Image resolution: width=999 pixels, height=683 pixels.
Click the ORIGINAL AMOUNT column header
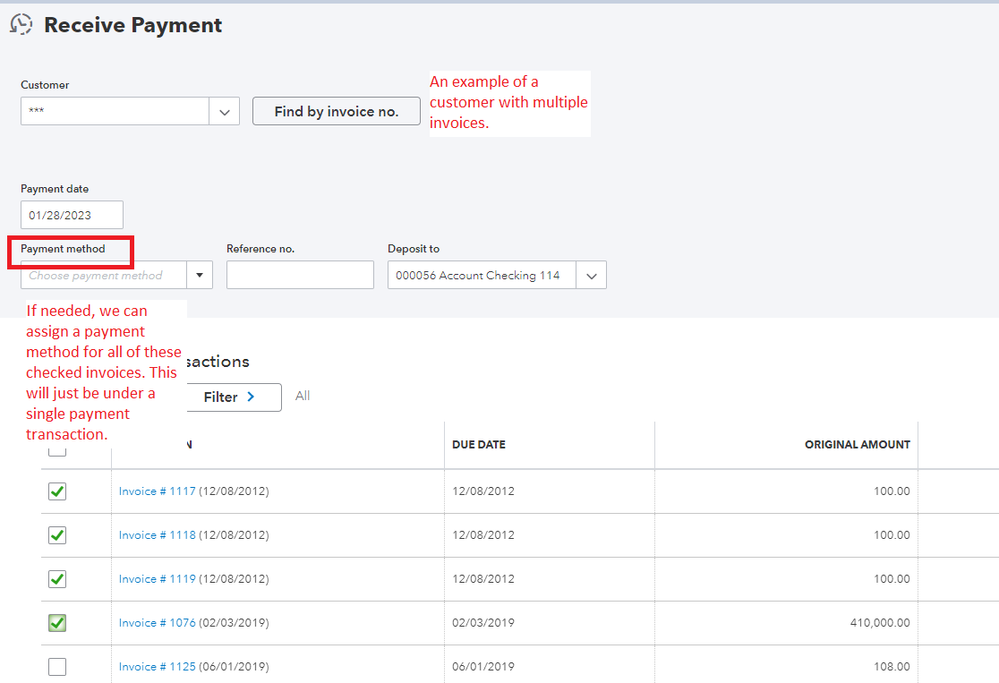857,445
